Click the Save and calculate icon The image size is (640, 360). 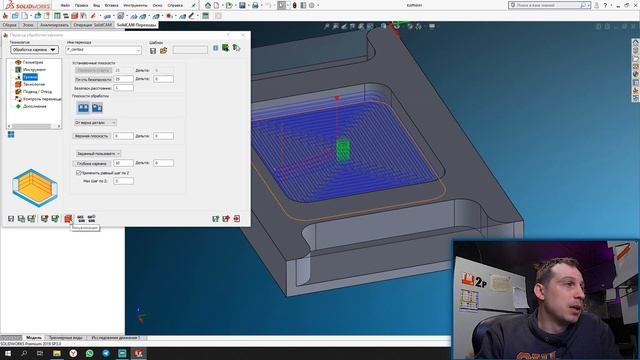click(31, 219)
